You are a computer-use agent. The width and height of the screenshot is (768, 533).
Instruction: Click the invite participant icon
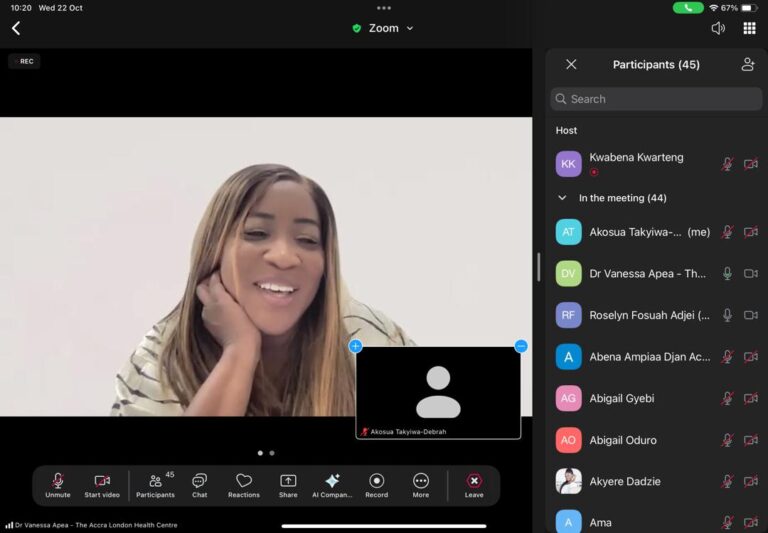(747, 64)
